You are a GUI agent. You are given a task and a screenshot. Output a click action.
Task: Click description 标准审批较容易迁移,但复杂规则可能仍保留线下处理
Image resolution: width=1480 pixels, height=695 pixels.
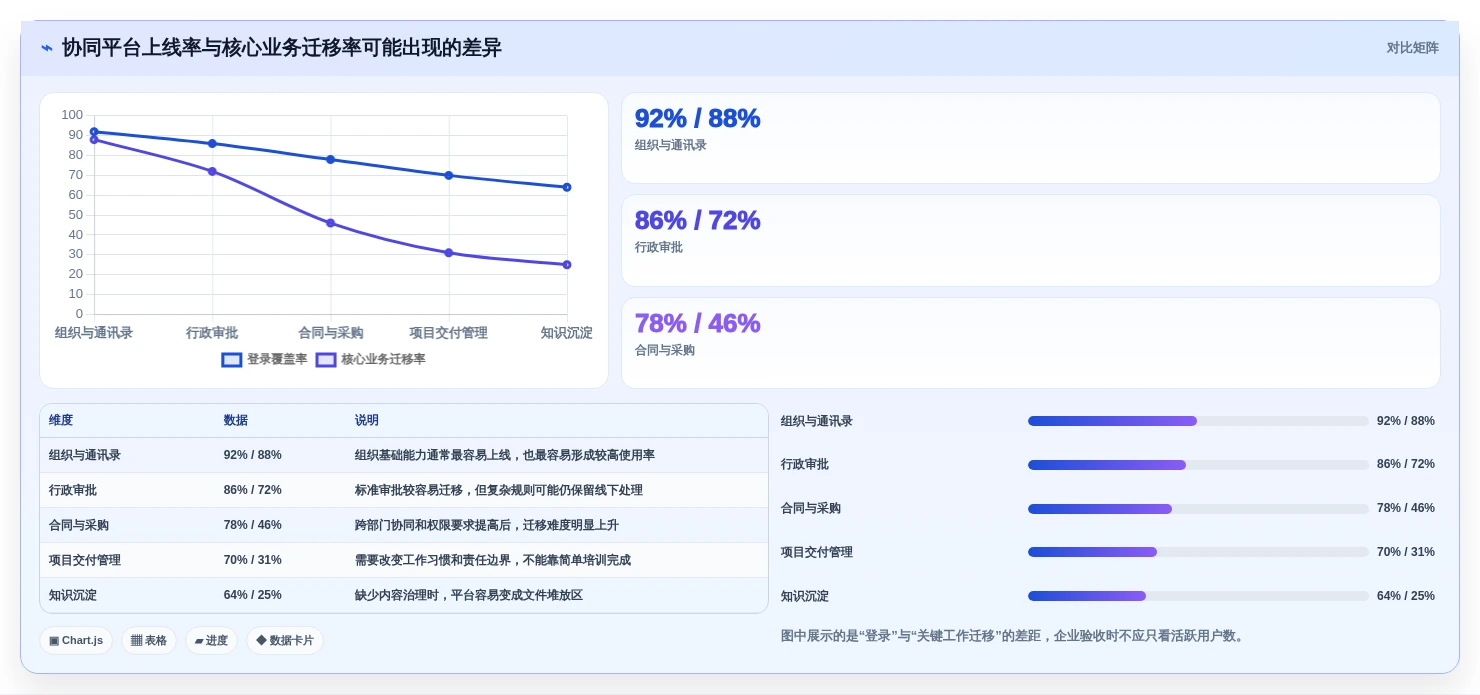[499, 490]
